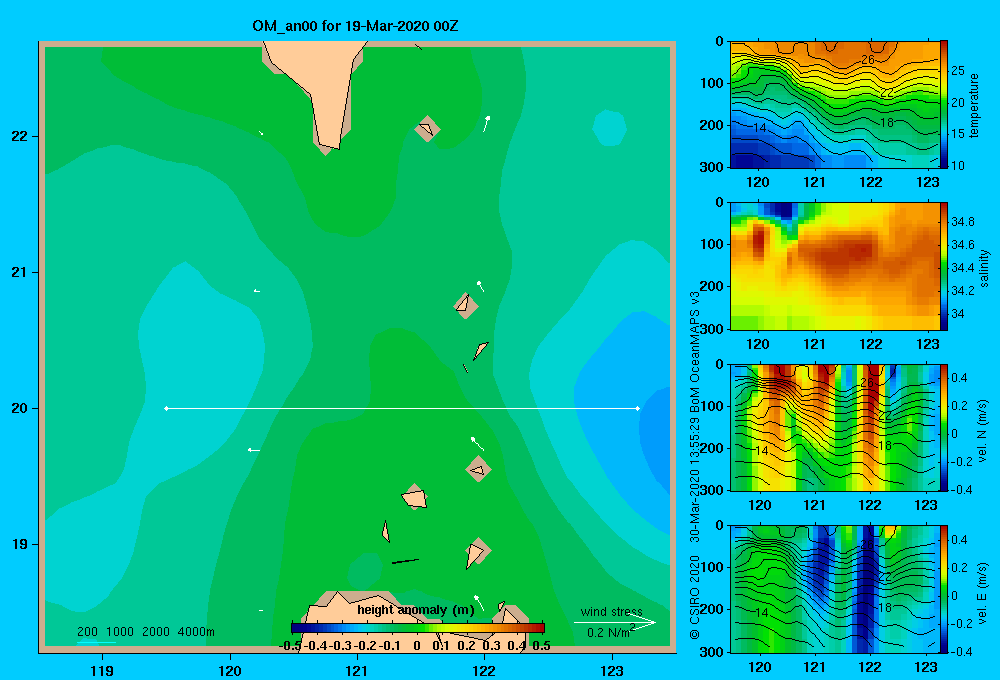Click the vel. E color scale bar
Screen dimensions: 1000x680
pyautogui.click(x=944, y=589)
